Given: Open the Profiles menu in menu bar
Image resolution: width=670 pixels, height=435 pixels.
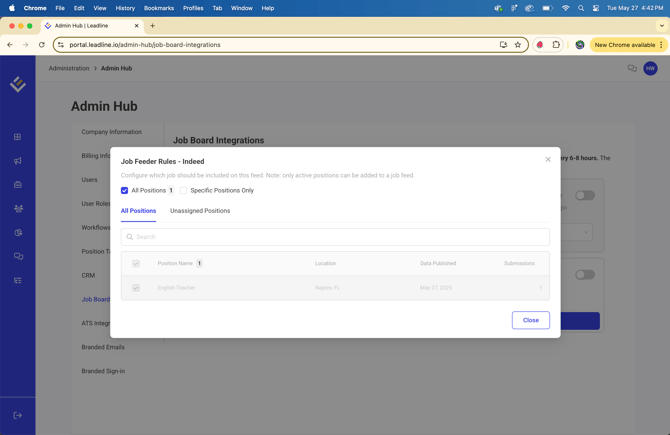Looking at the screenshot, I should point(193,8).
